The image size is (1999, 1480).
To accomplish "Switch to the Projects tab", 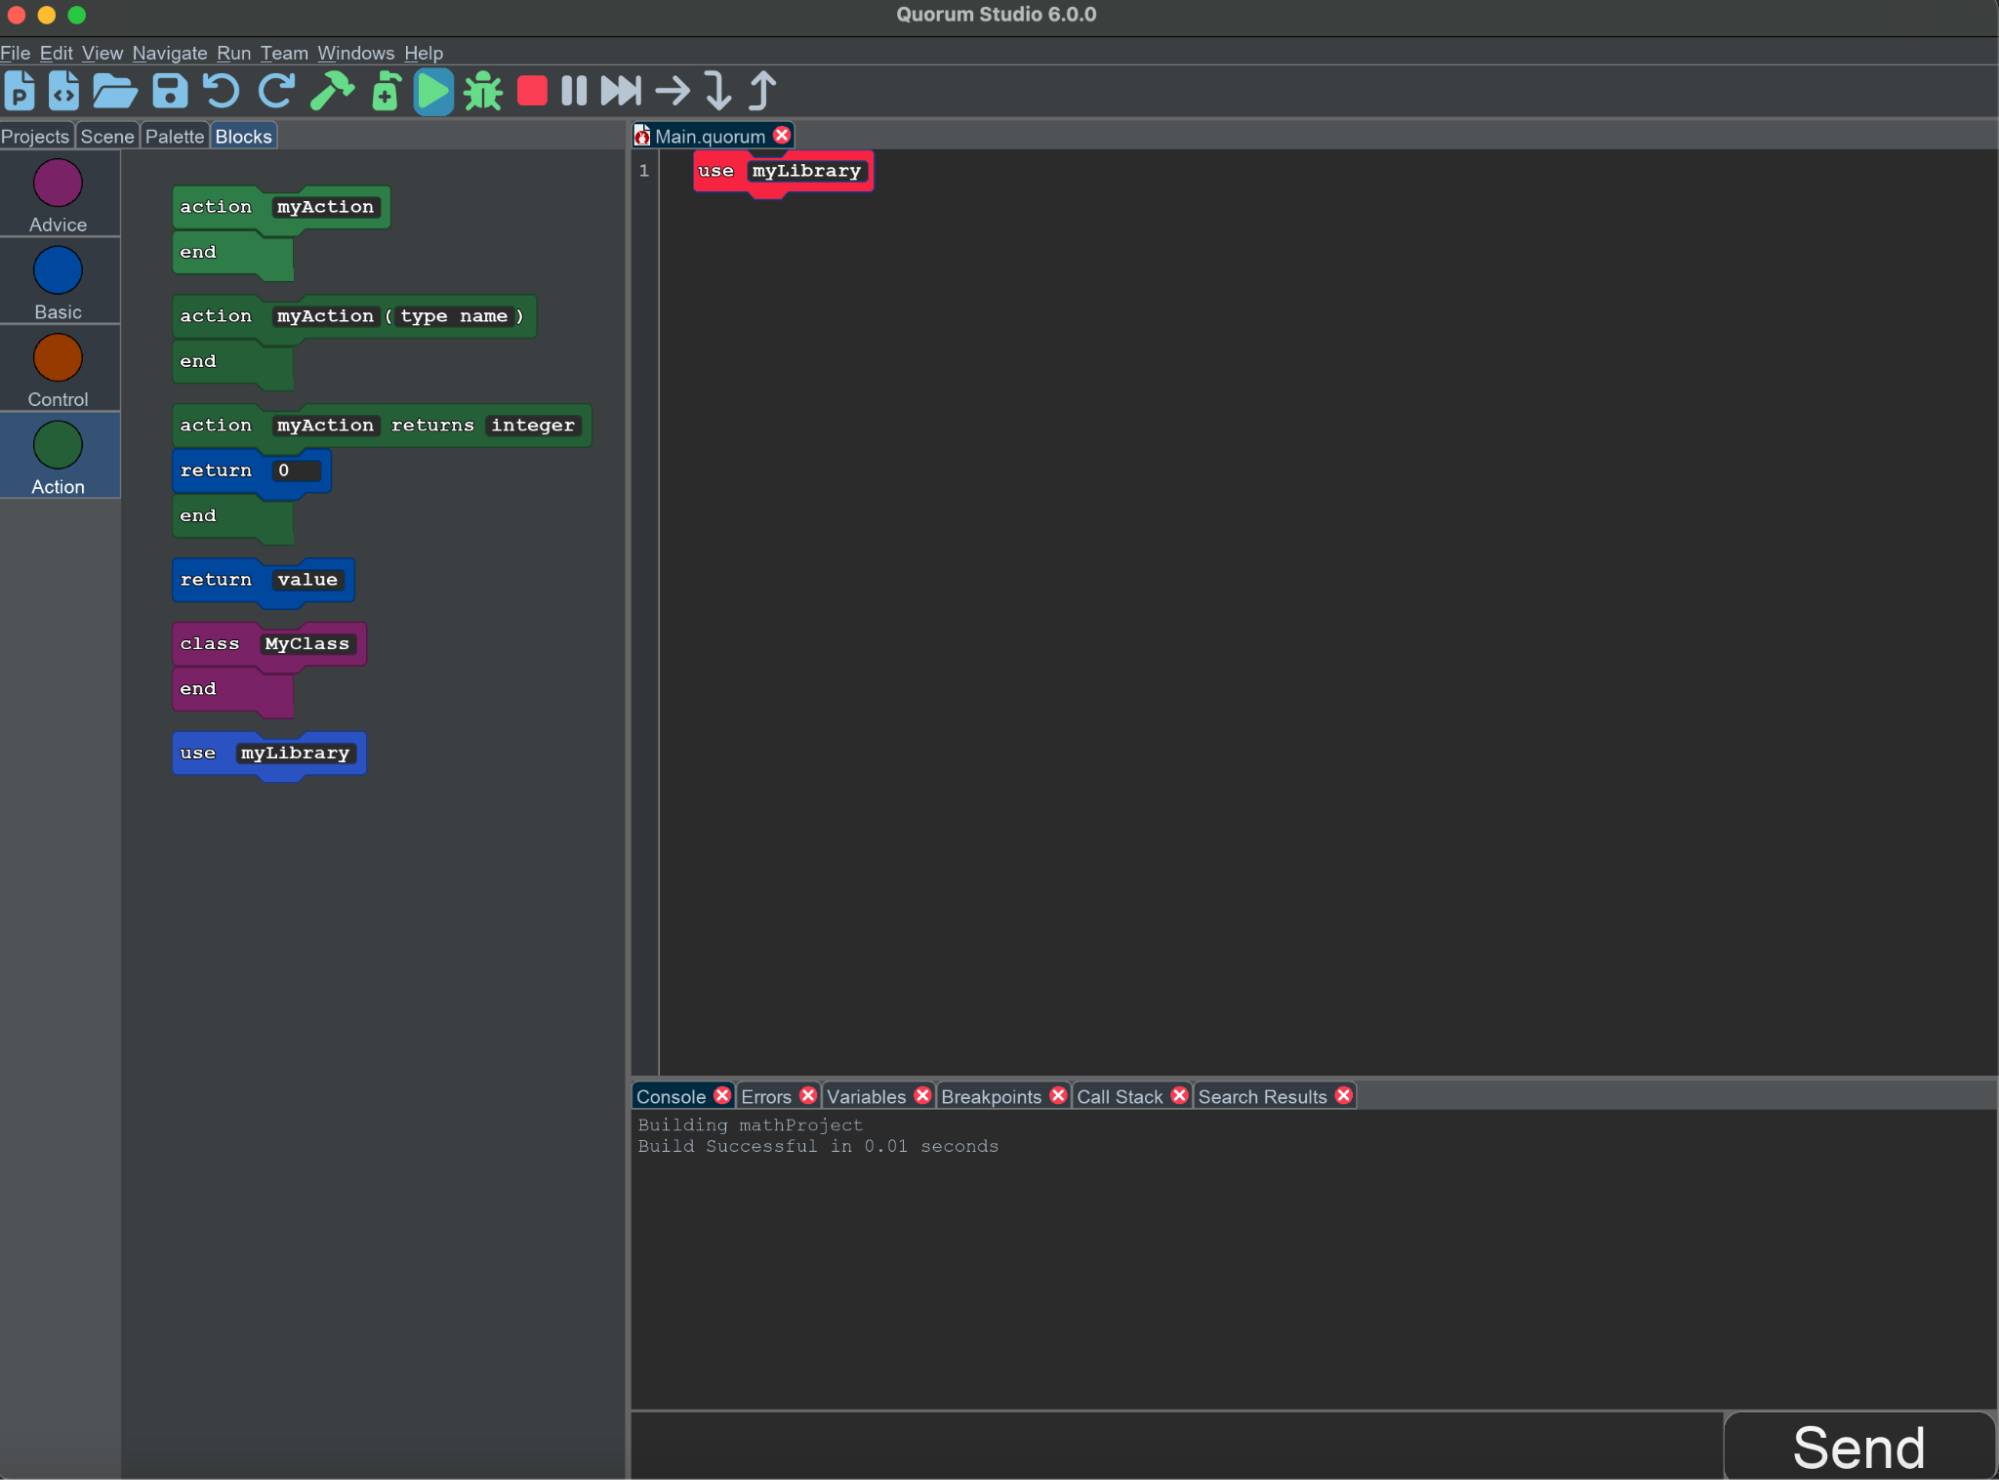I will [34, 137].
